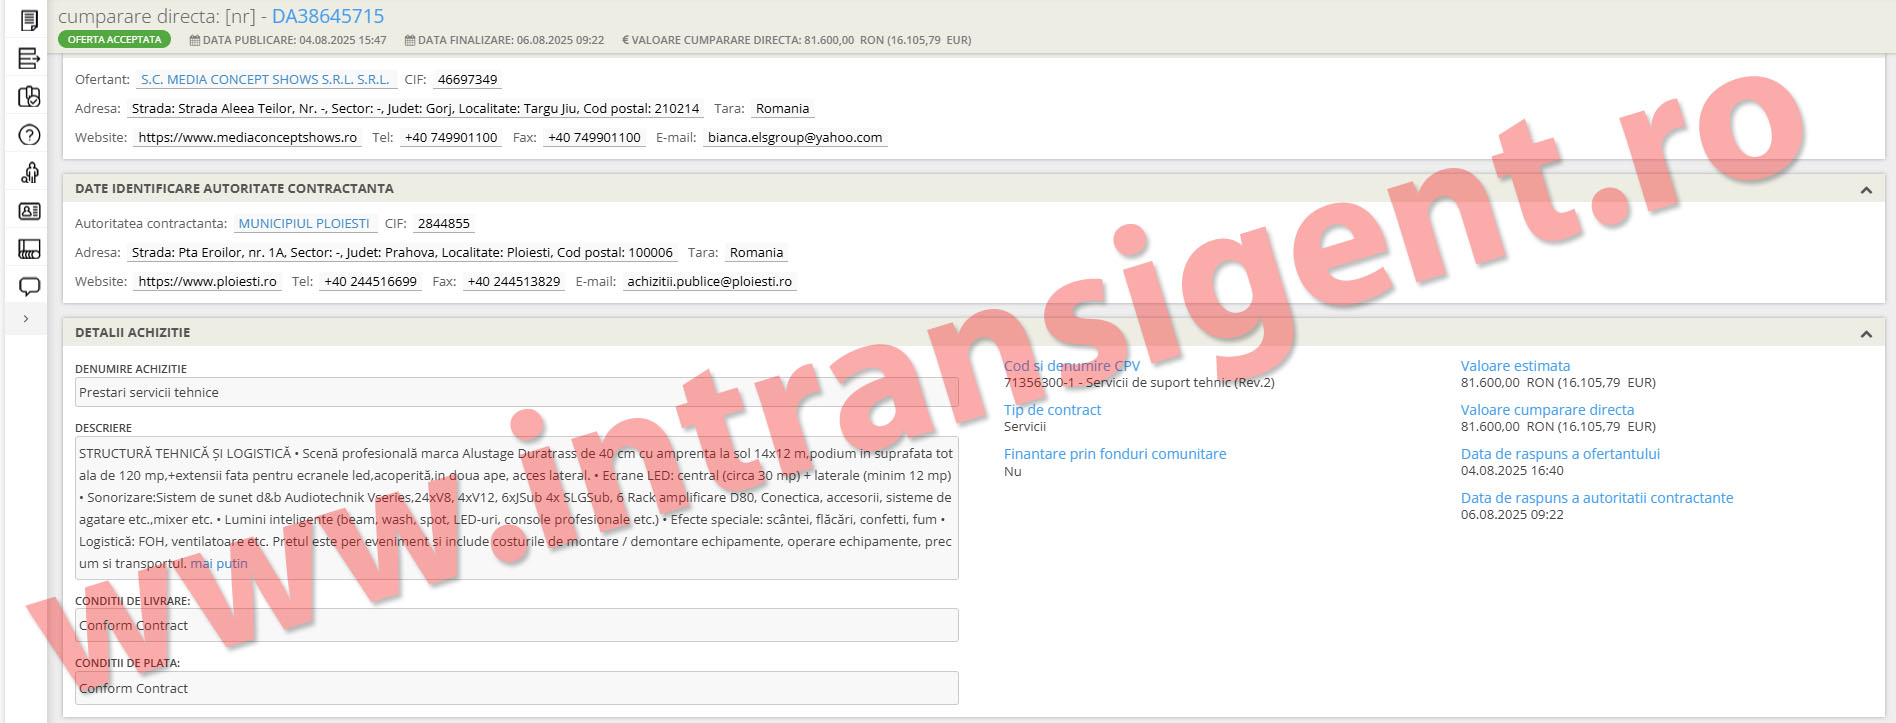Click 'mai putin' to shorten description
Image resolution: width=1896 pixels, height=723 pixels.
219,564
